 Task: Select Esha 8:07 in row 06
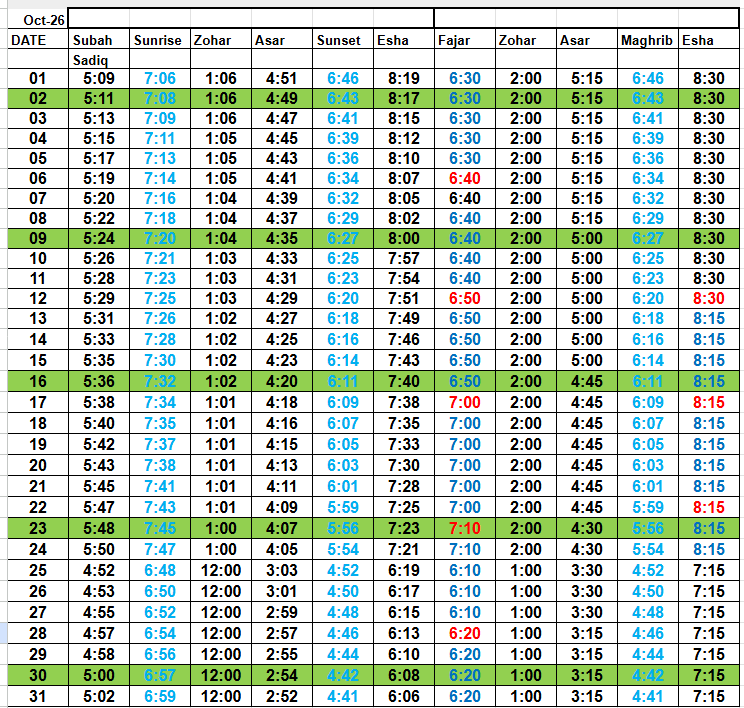[404, 178]
